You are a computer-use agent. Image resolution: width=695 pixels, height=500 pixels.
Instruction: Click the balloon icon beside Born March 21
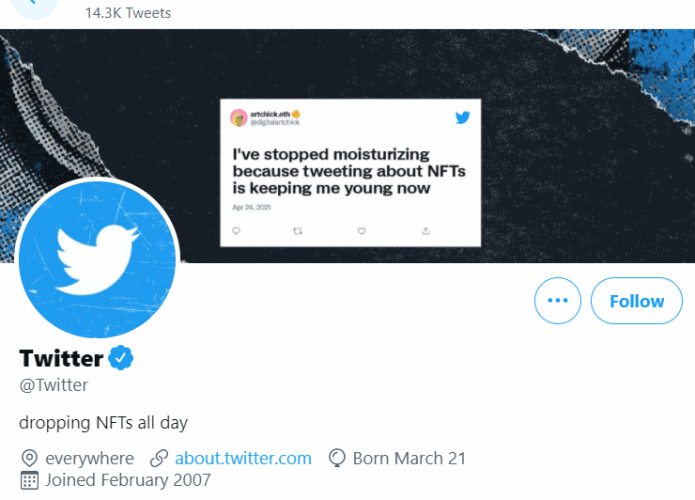point(337,458)
